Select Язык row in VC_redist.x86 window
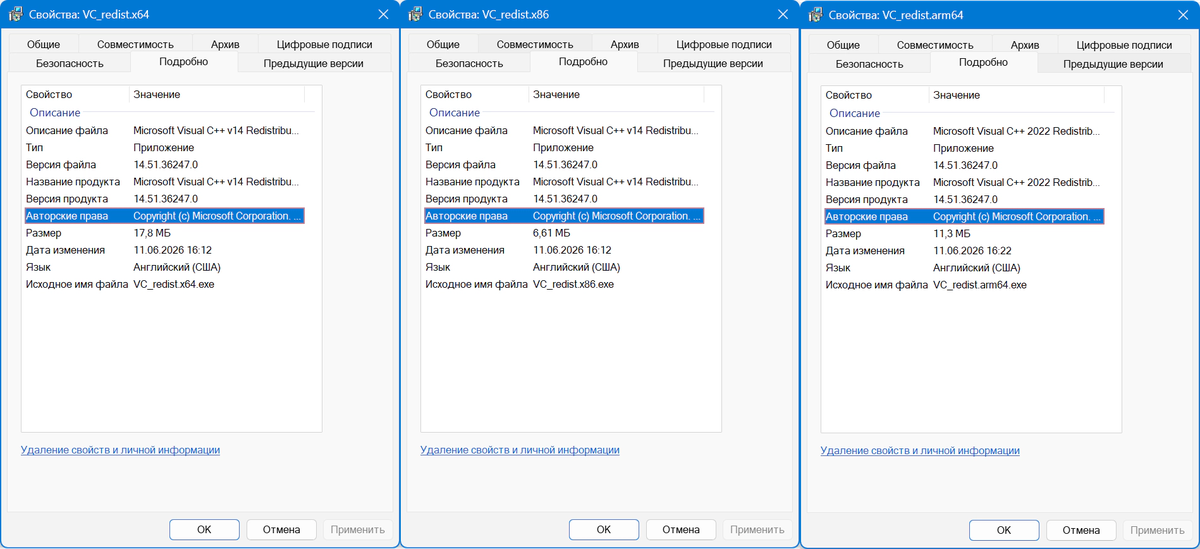This screenshot has height=549, width=1200. click(563, 267)
